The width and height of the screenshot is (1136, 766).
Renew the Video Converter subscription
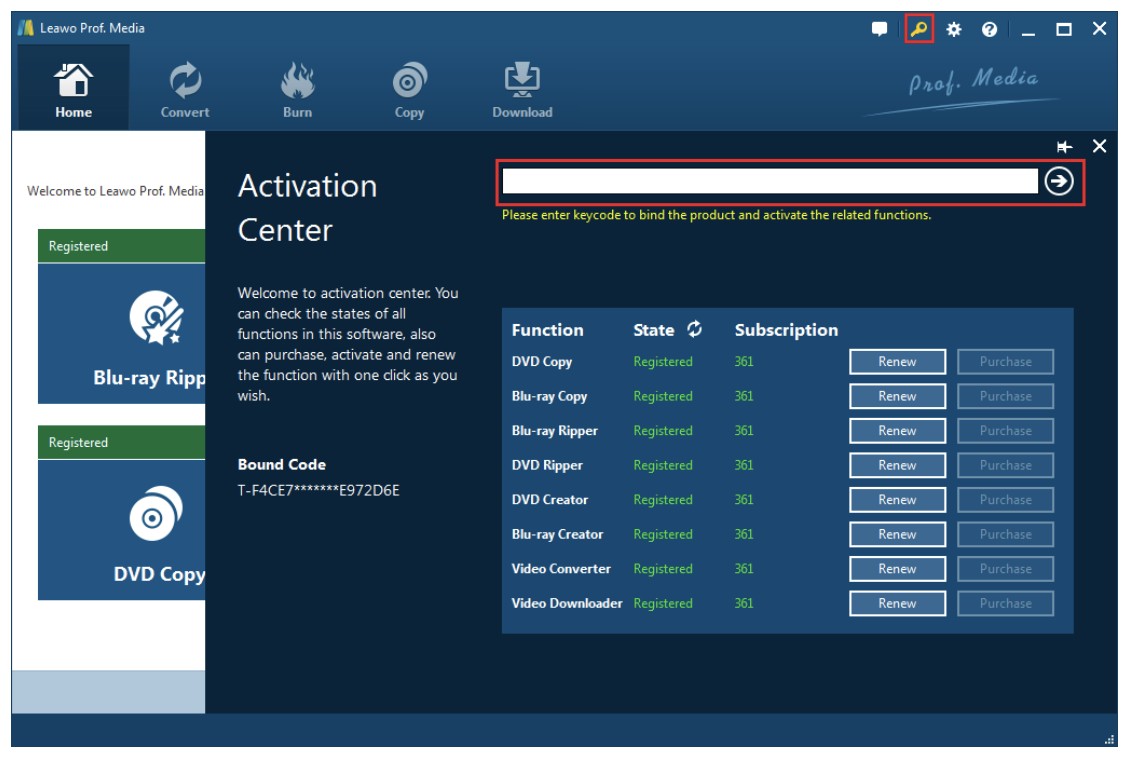tap(897, 569)
